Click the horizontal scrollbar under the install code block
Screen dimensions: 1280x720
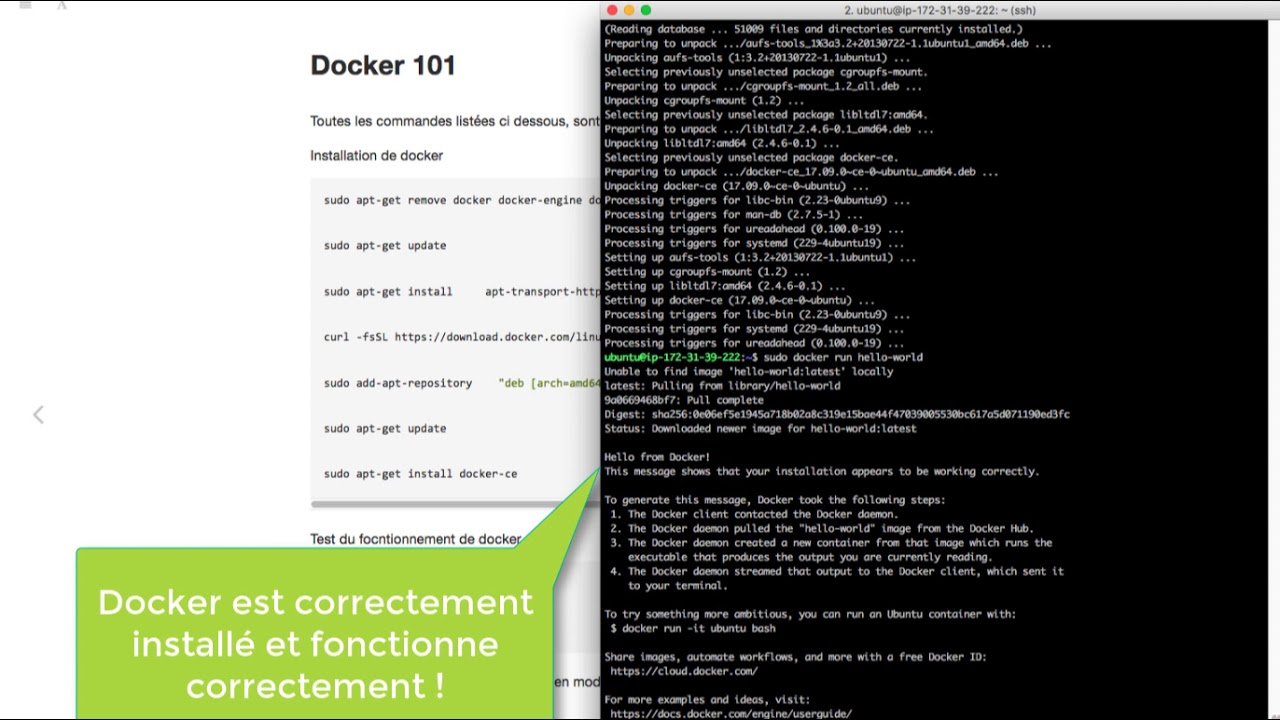(455, 504)
